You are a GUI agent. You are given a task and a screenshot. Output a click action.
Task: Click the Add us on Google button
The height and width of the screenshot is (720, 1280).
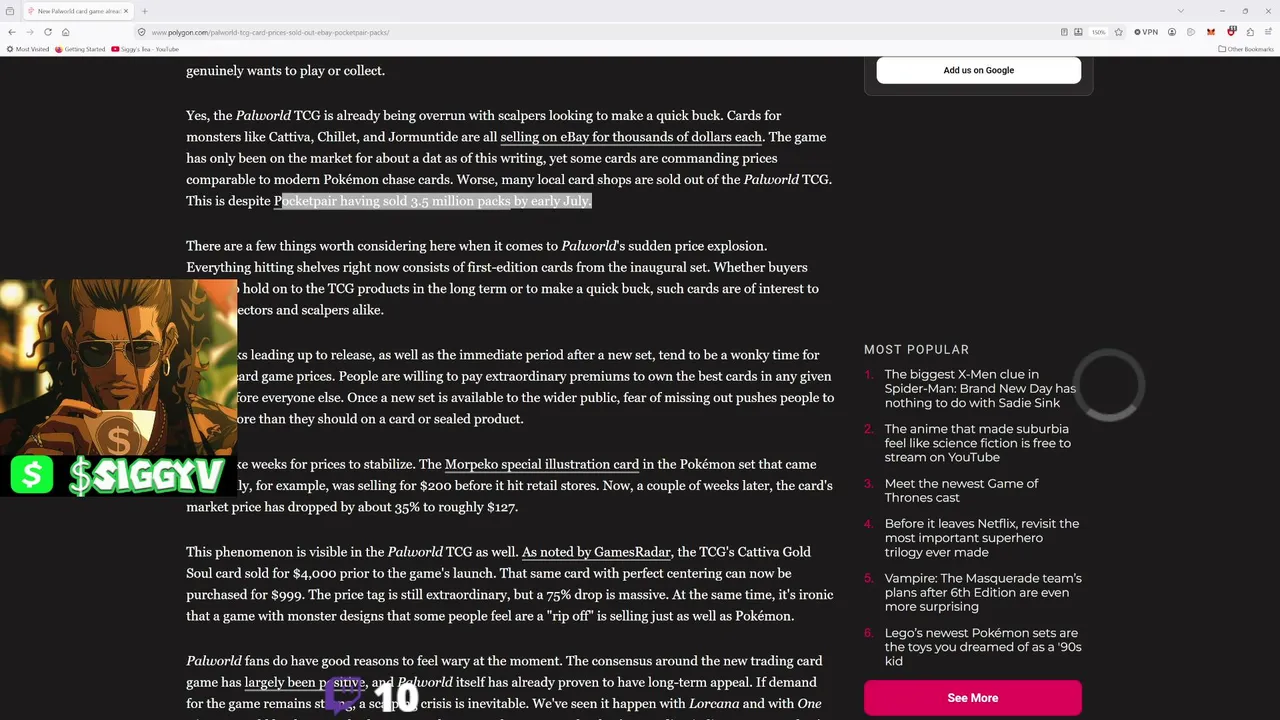(979, 70)
